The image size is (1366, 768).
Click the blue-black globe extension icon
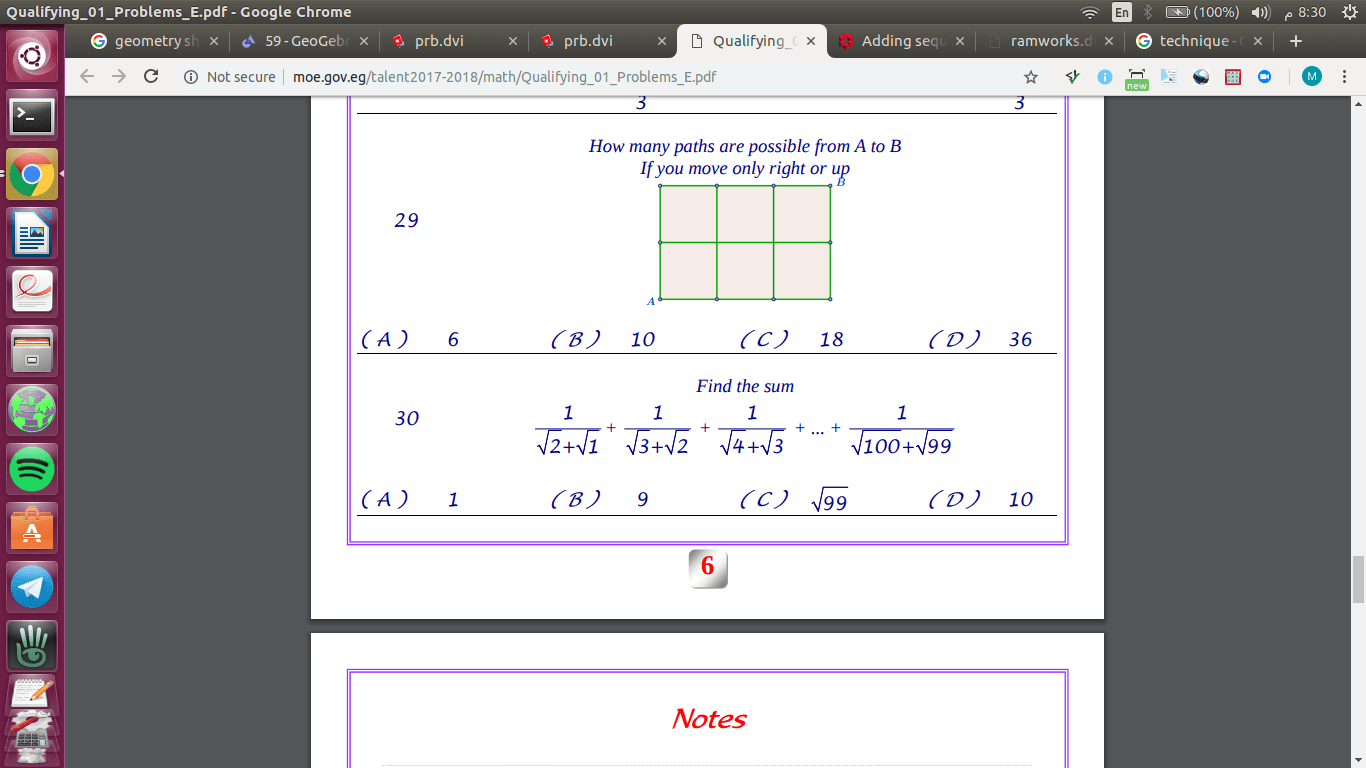[1201, 76]
